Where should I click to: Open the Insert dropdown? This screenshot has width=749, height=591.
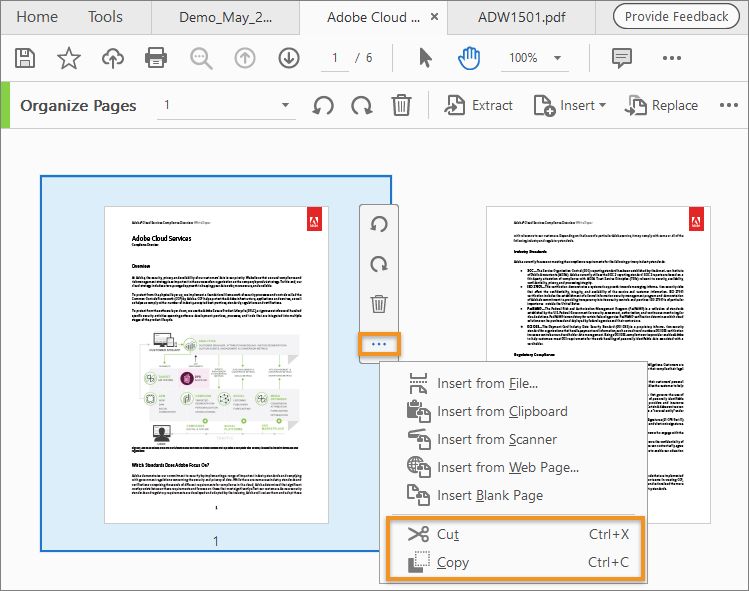(570, 105)
